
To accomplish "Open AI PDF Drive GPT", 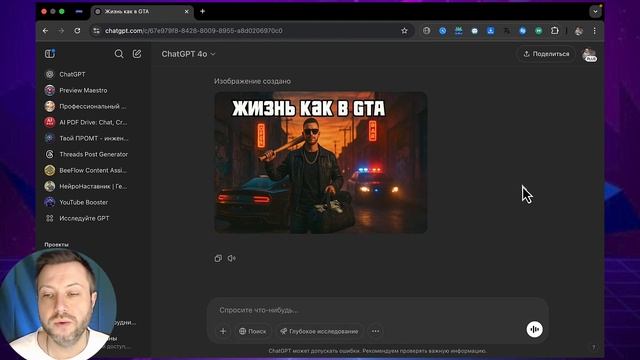I will pos(93,122).
